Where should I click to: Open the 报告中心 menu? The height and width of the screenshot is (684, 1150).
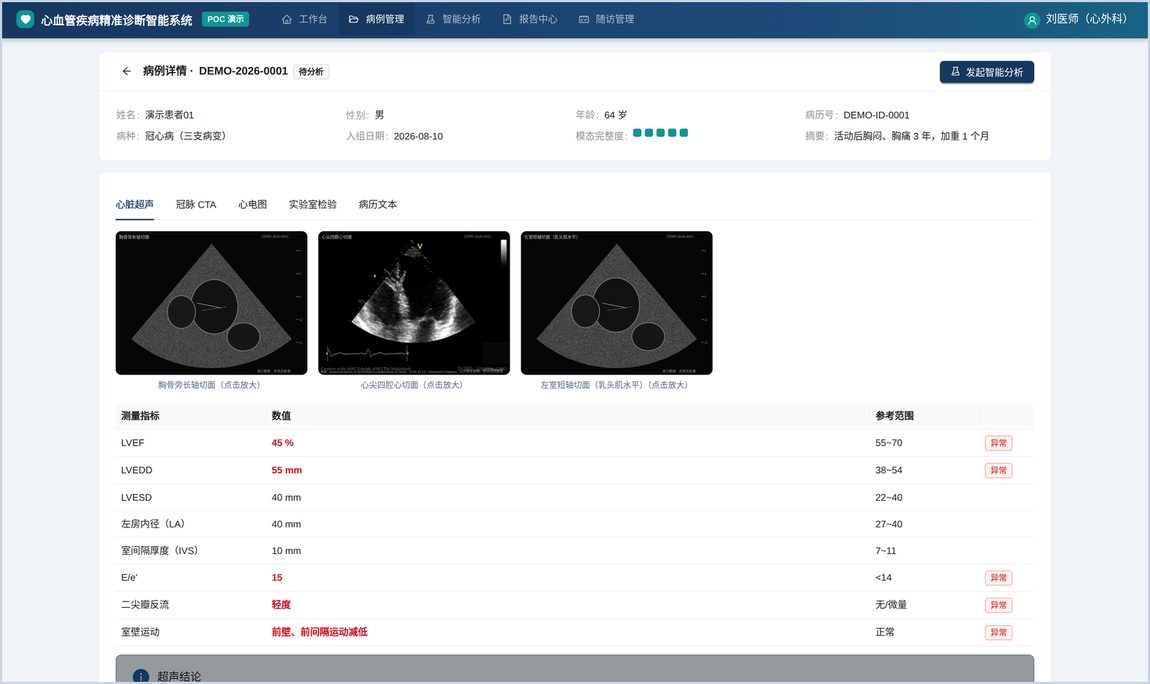pos(530,19)
